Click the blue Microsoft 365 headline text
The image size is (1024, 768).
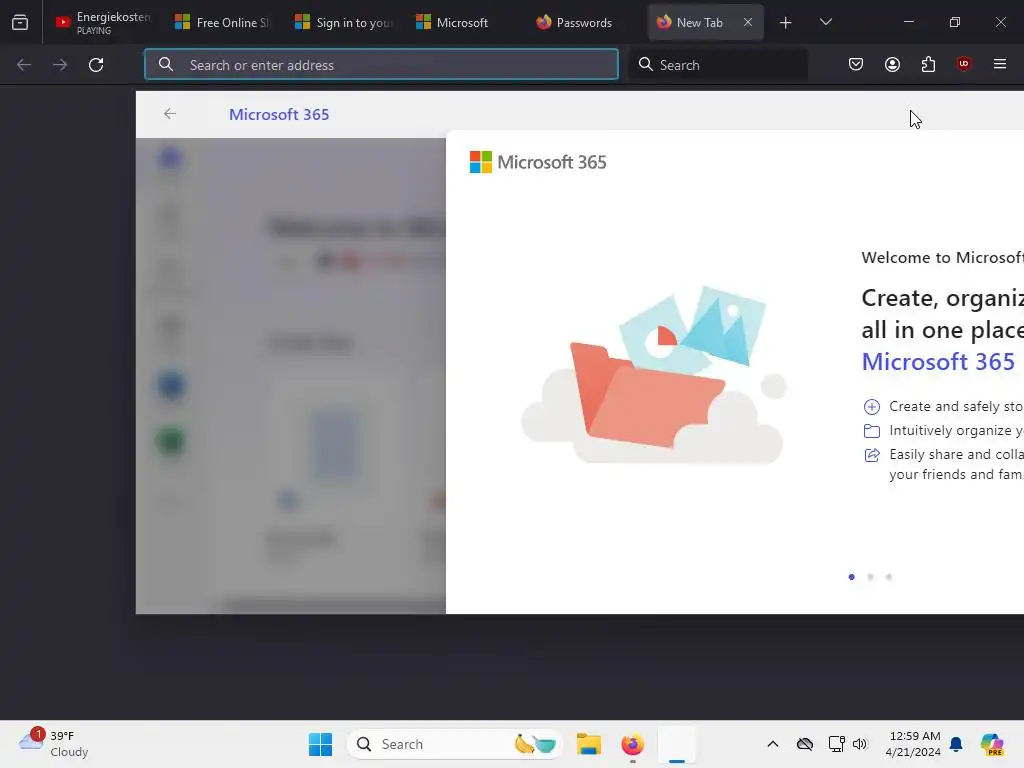click(x=938, y=362)
